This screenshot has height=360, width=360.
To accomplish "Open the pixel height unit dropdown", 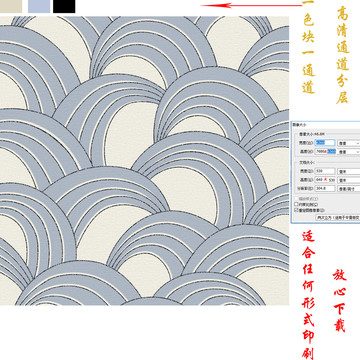I will 349,152.
